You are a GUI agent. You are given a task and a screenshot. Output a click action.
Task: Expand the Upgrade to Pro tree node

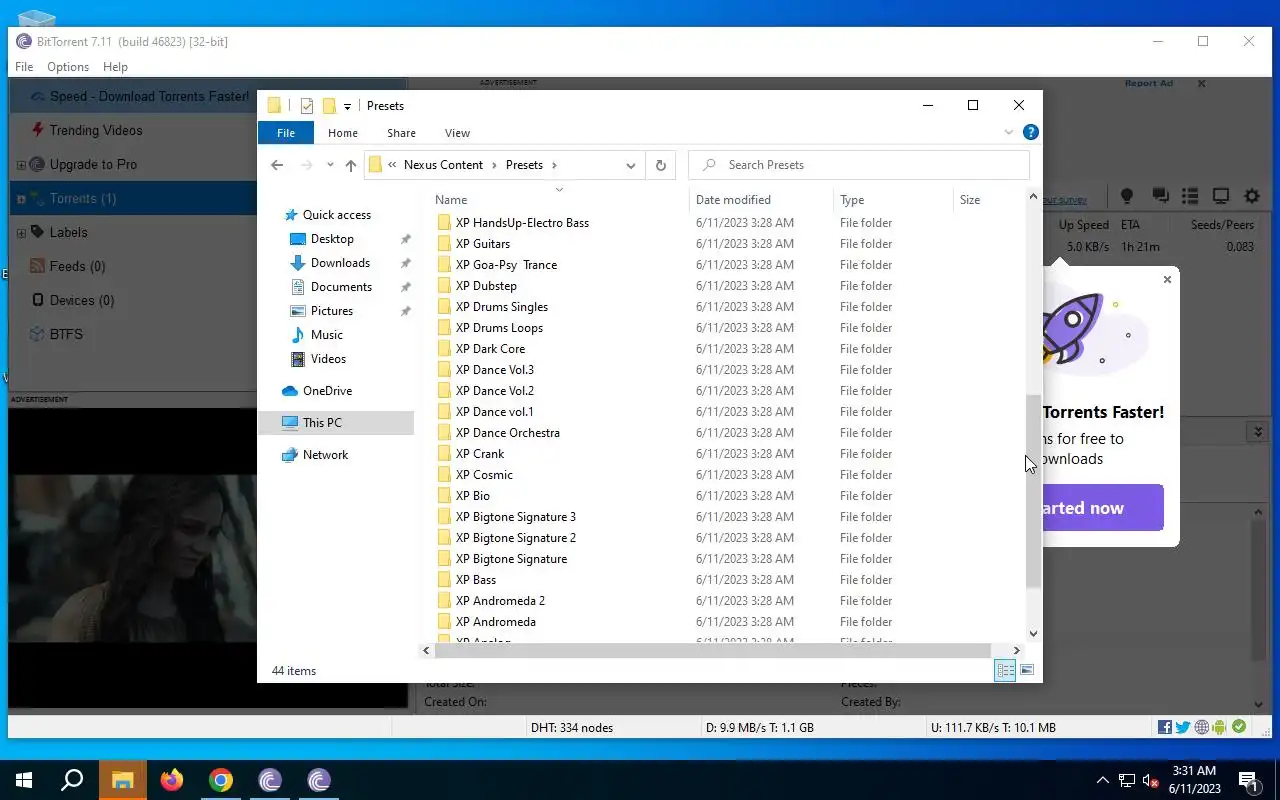[21, 165]
